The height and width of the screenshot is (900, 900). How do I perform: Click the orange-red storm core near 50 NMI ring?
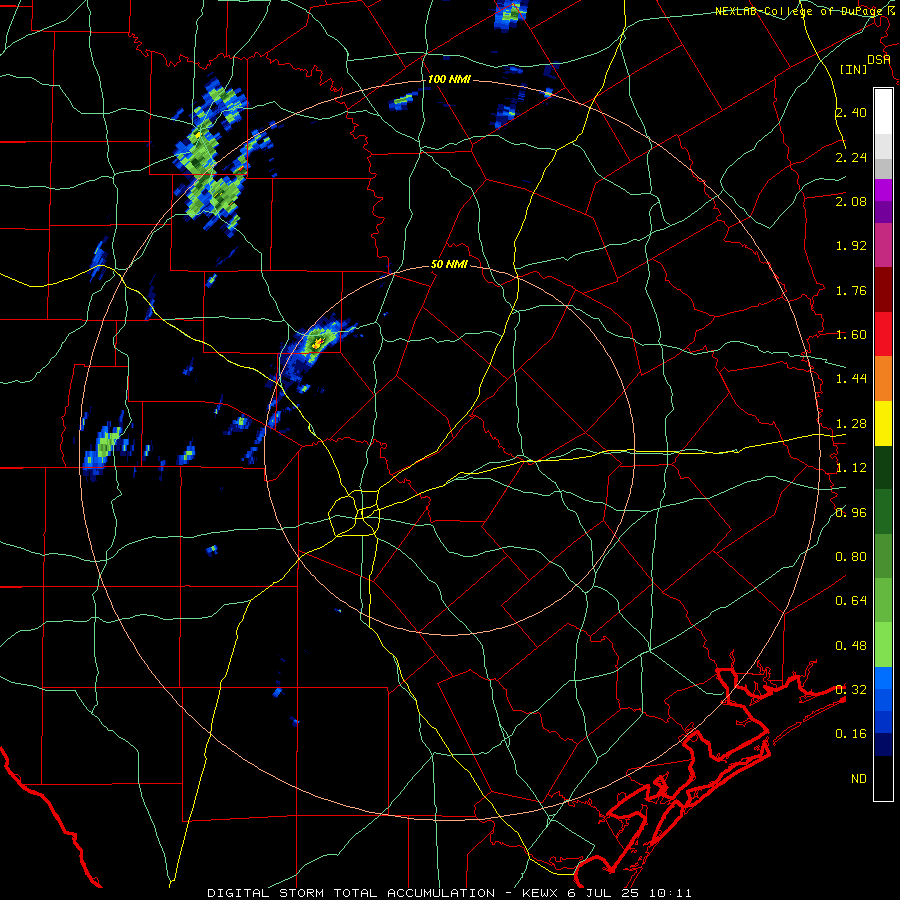tap(317, 343)
